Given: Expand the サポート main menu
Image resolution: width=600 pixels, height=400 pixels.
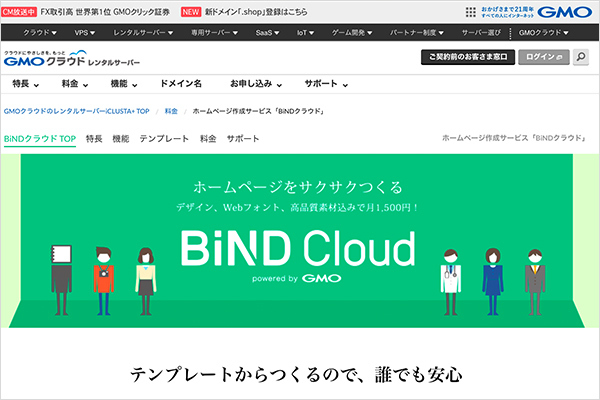Looking at the screenshot, I should 326,83.
